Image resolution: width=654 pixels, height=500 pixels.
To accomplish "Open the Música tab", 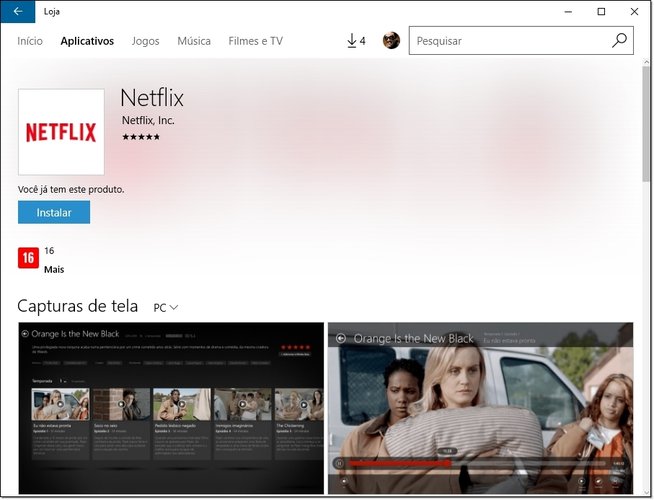I will [194, 41].
